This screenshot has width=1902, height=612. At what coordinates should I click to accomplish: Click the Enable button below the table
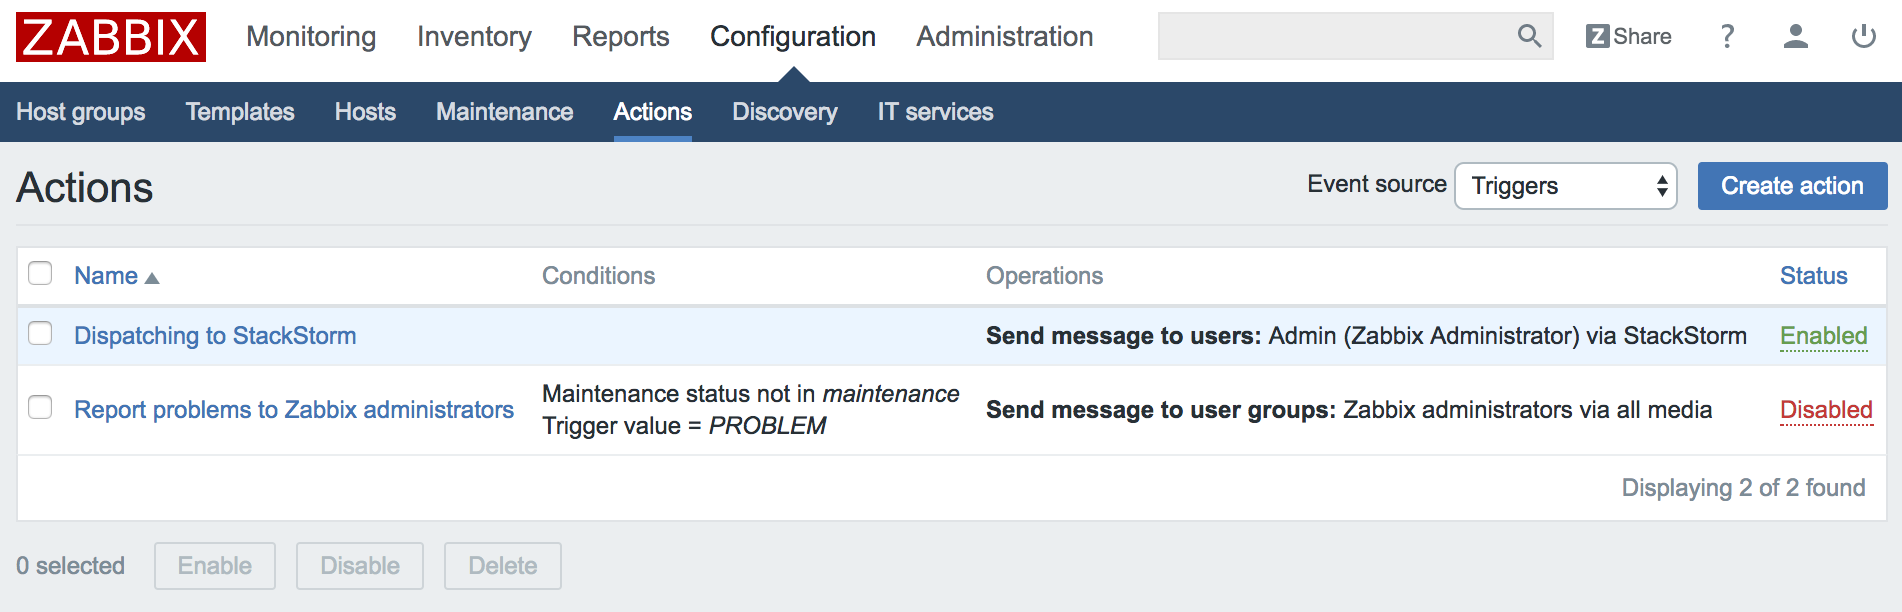(x=215, y=566)
